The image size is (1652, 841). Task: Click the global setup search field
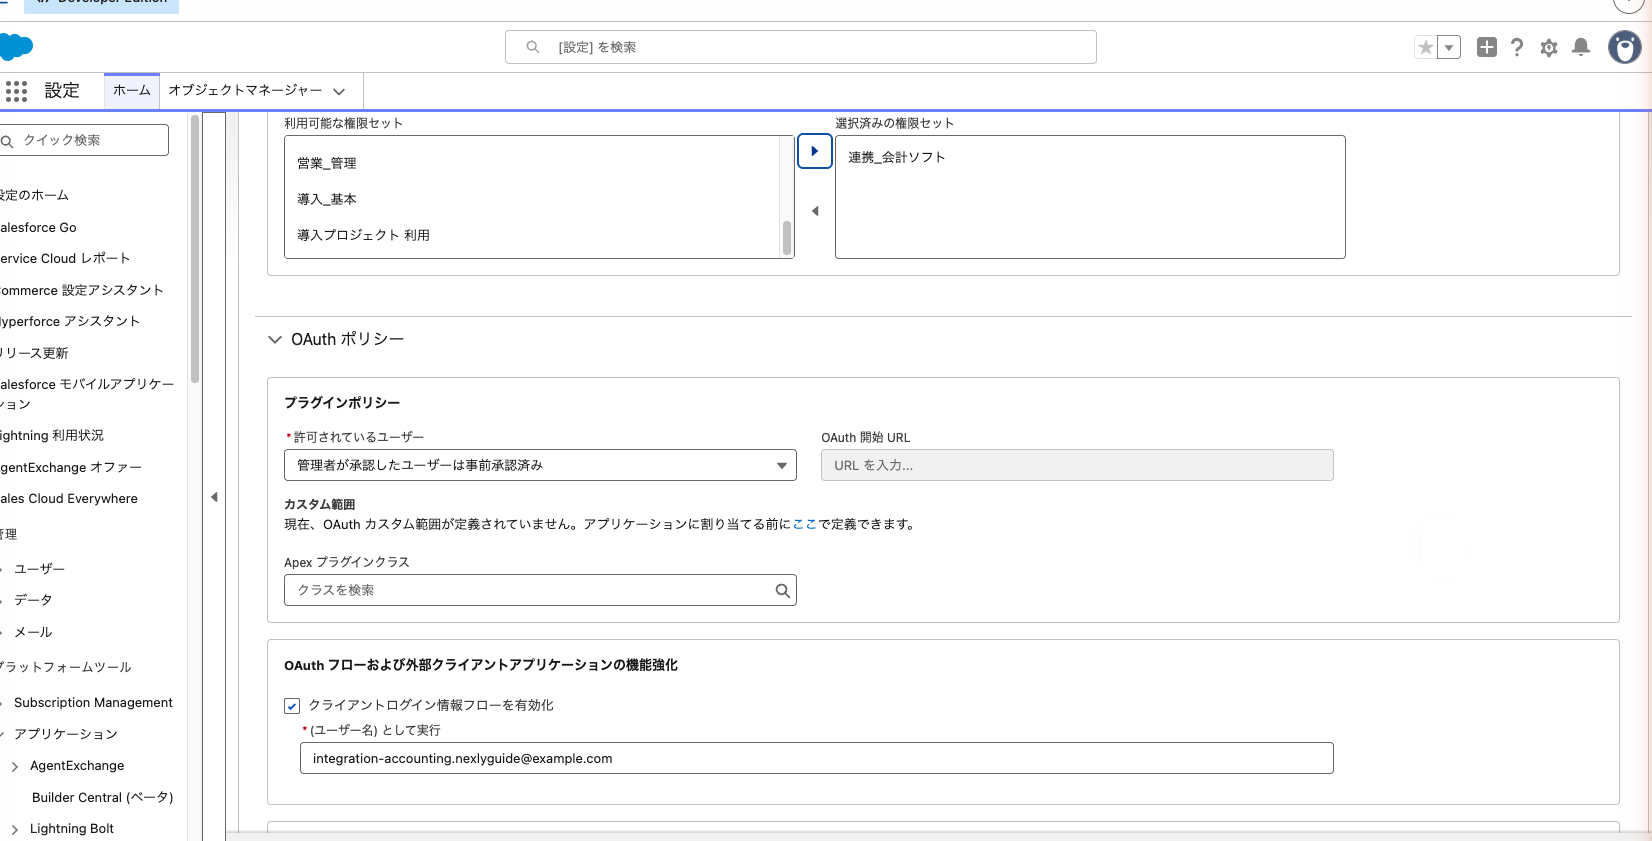tap(801, 47)
